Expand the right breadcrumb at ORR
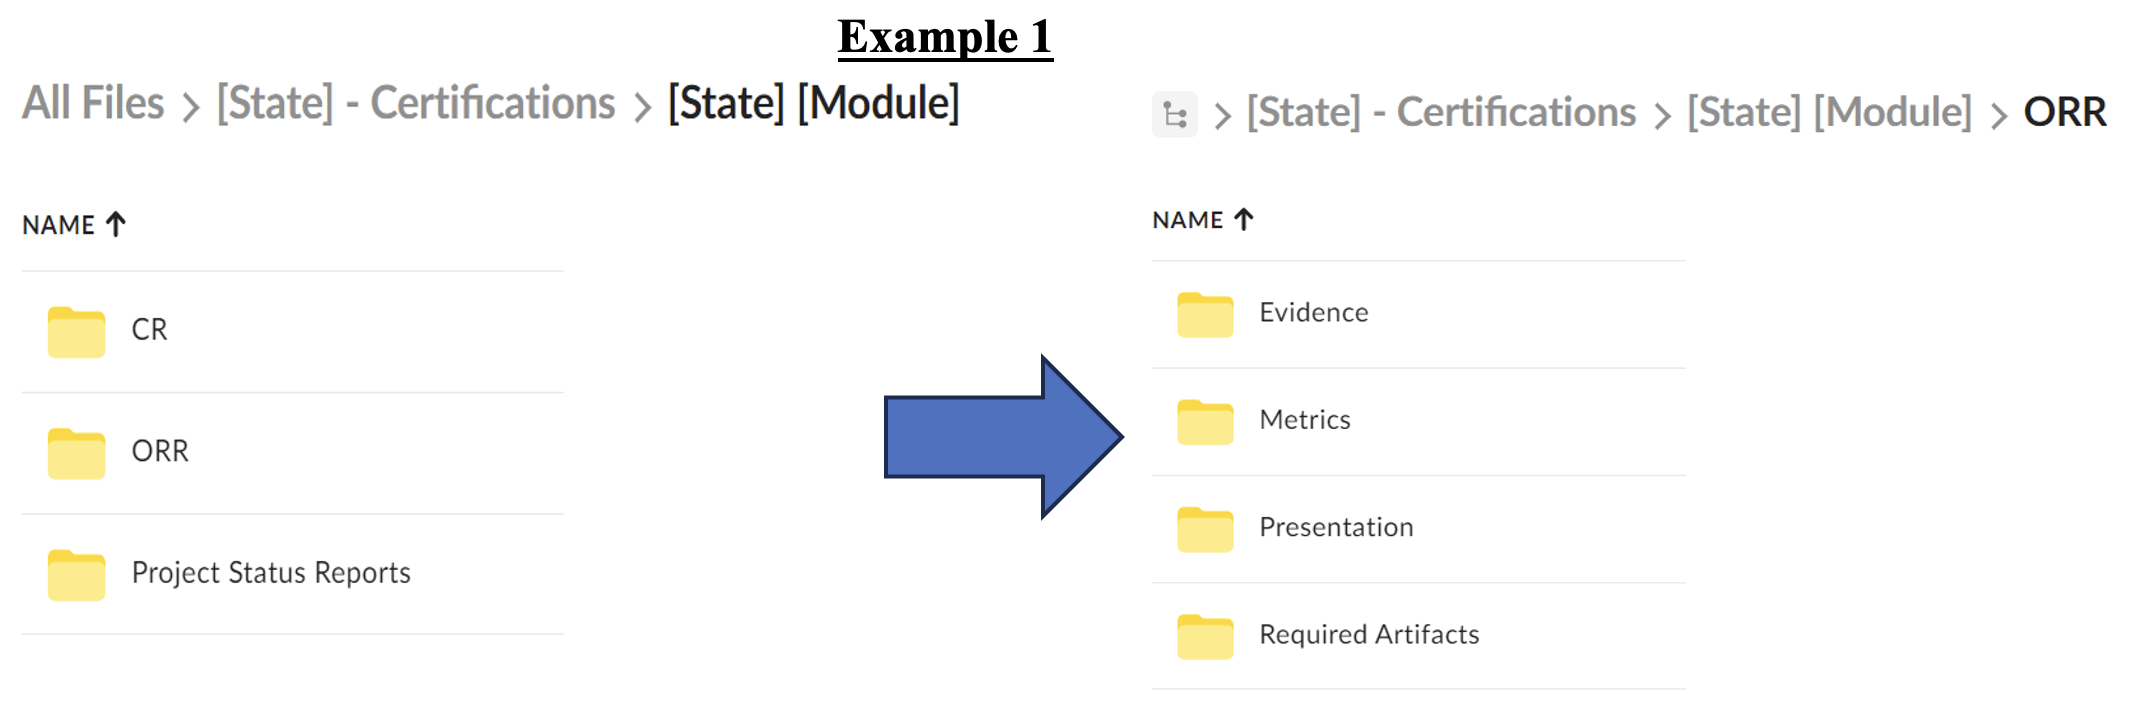The height and width of the screenshot is (710, 2130). [2066, 113]
